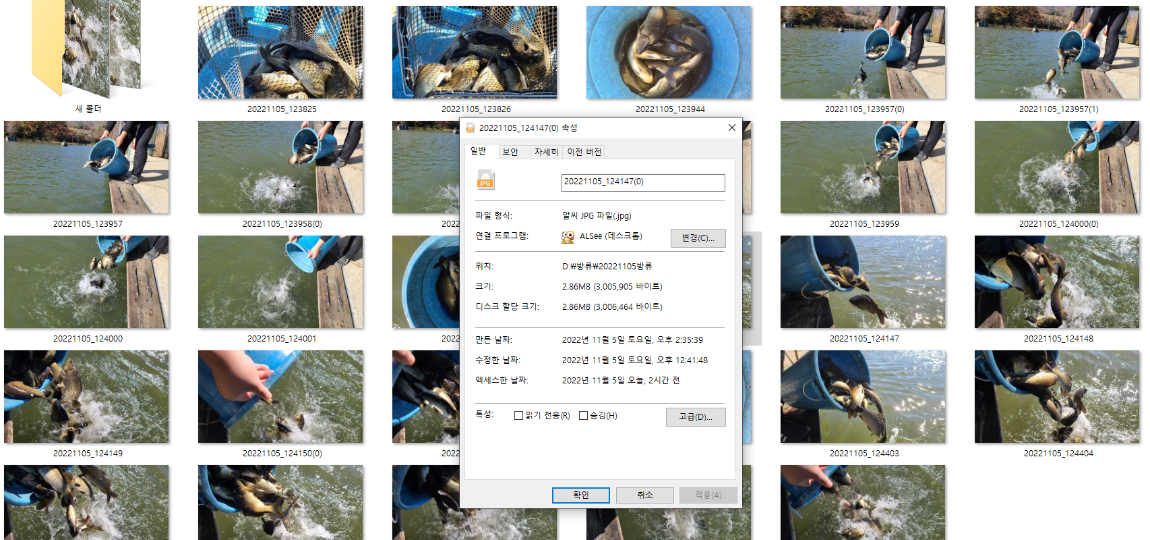Click the file name input field
The height and width of the screenshot is (540, 1150).
(x=642, y=183)
